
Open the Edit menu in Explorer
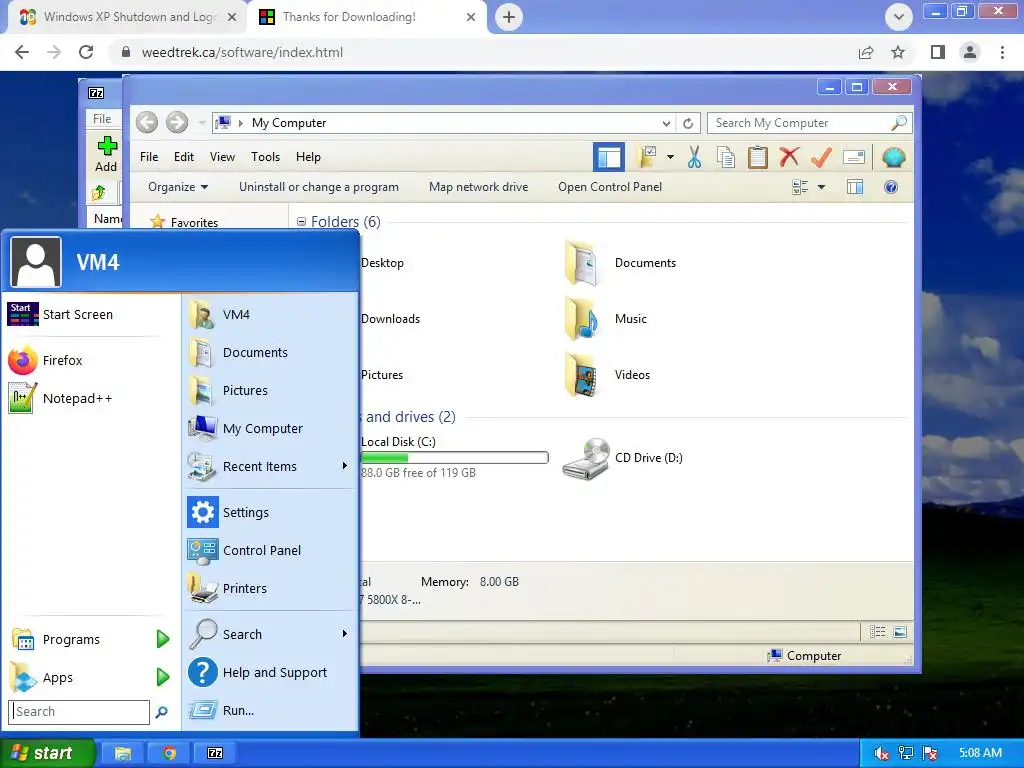click(184, 157)
